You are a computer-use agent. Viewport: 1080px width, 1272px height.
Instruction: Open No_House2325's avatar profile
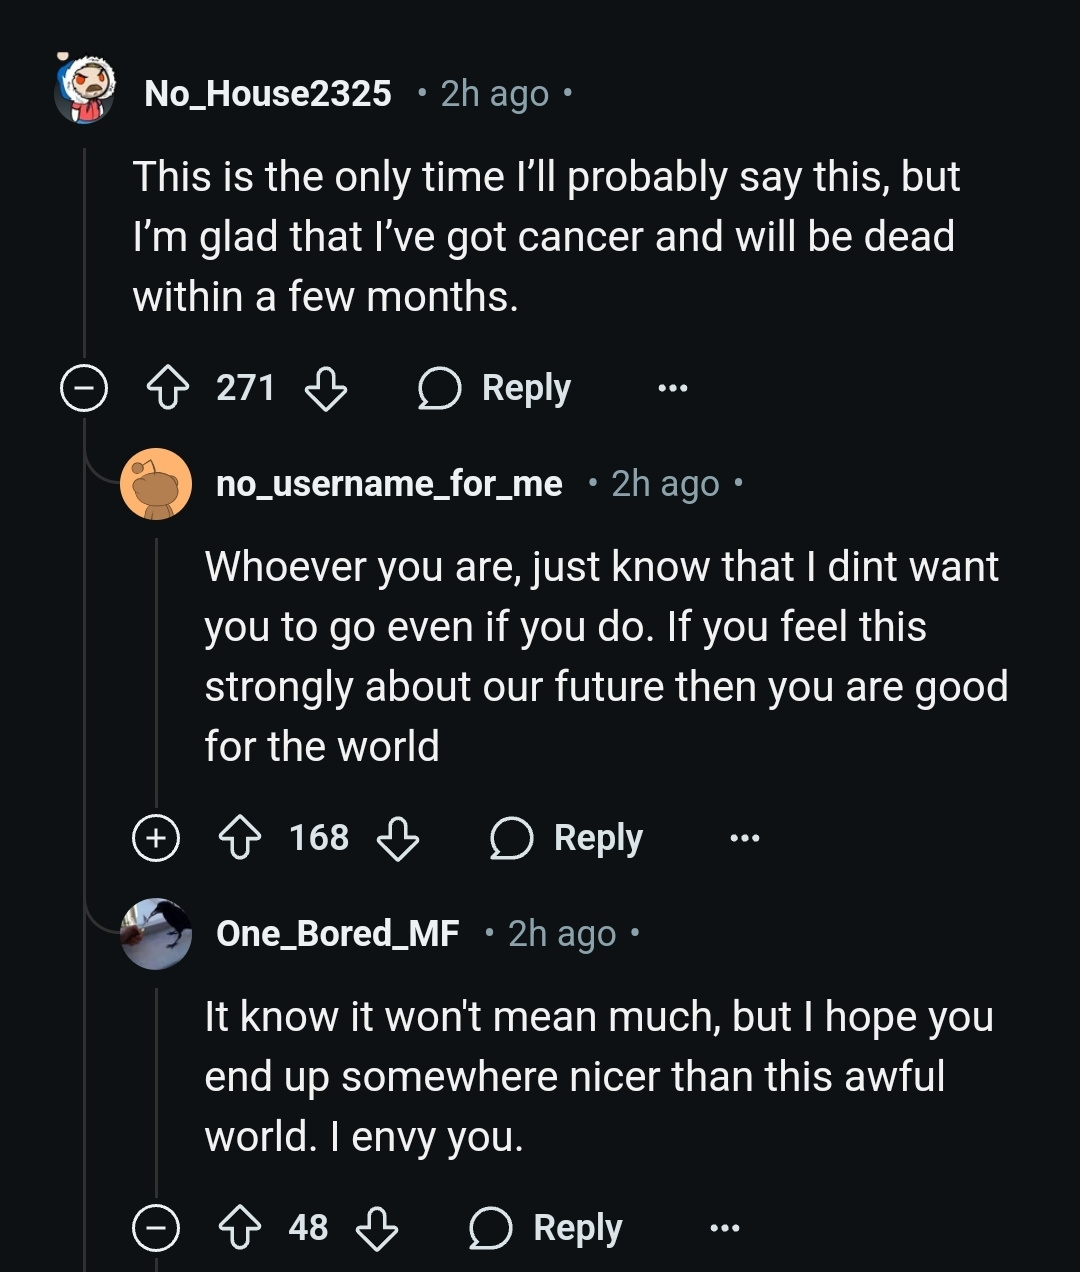coord(85,92)
